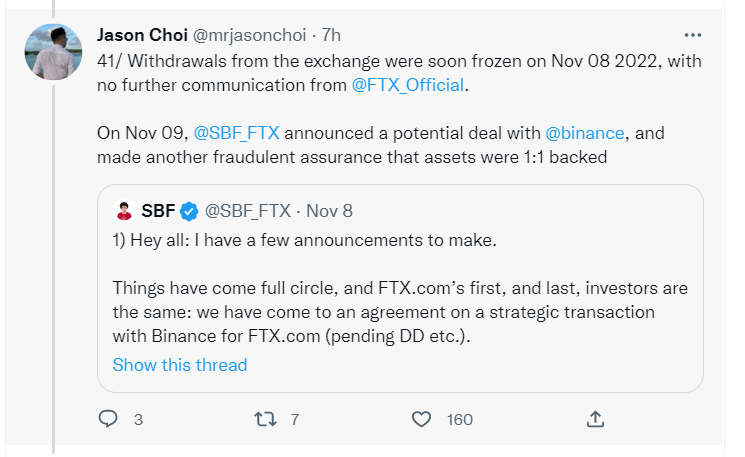745x457 pixels.
Task: Click SBF's blue verified badge
Action: 187,211
